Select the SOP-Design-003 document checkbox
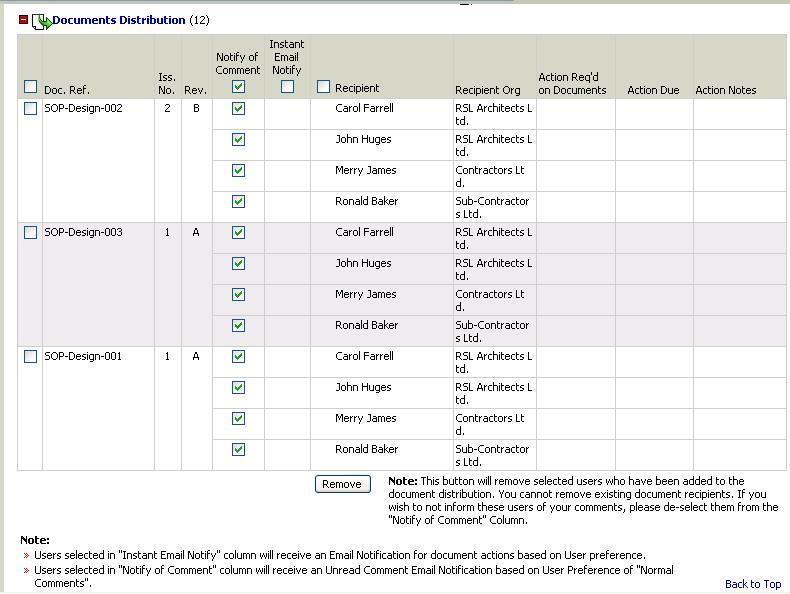The width and height of the screenshot is (790, 594). point(31,232)
